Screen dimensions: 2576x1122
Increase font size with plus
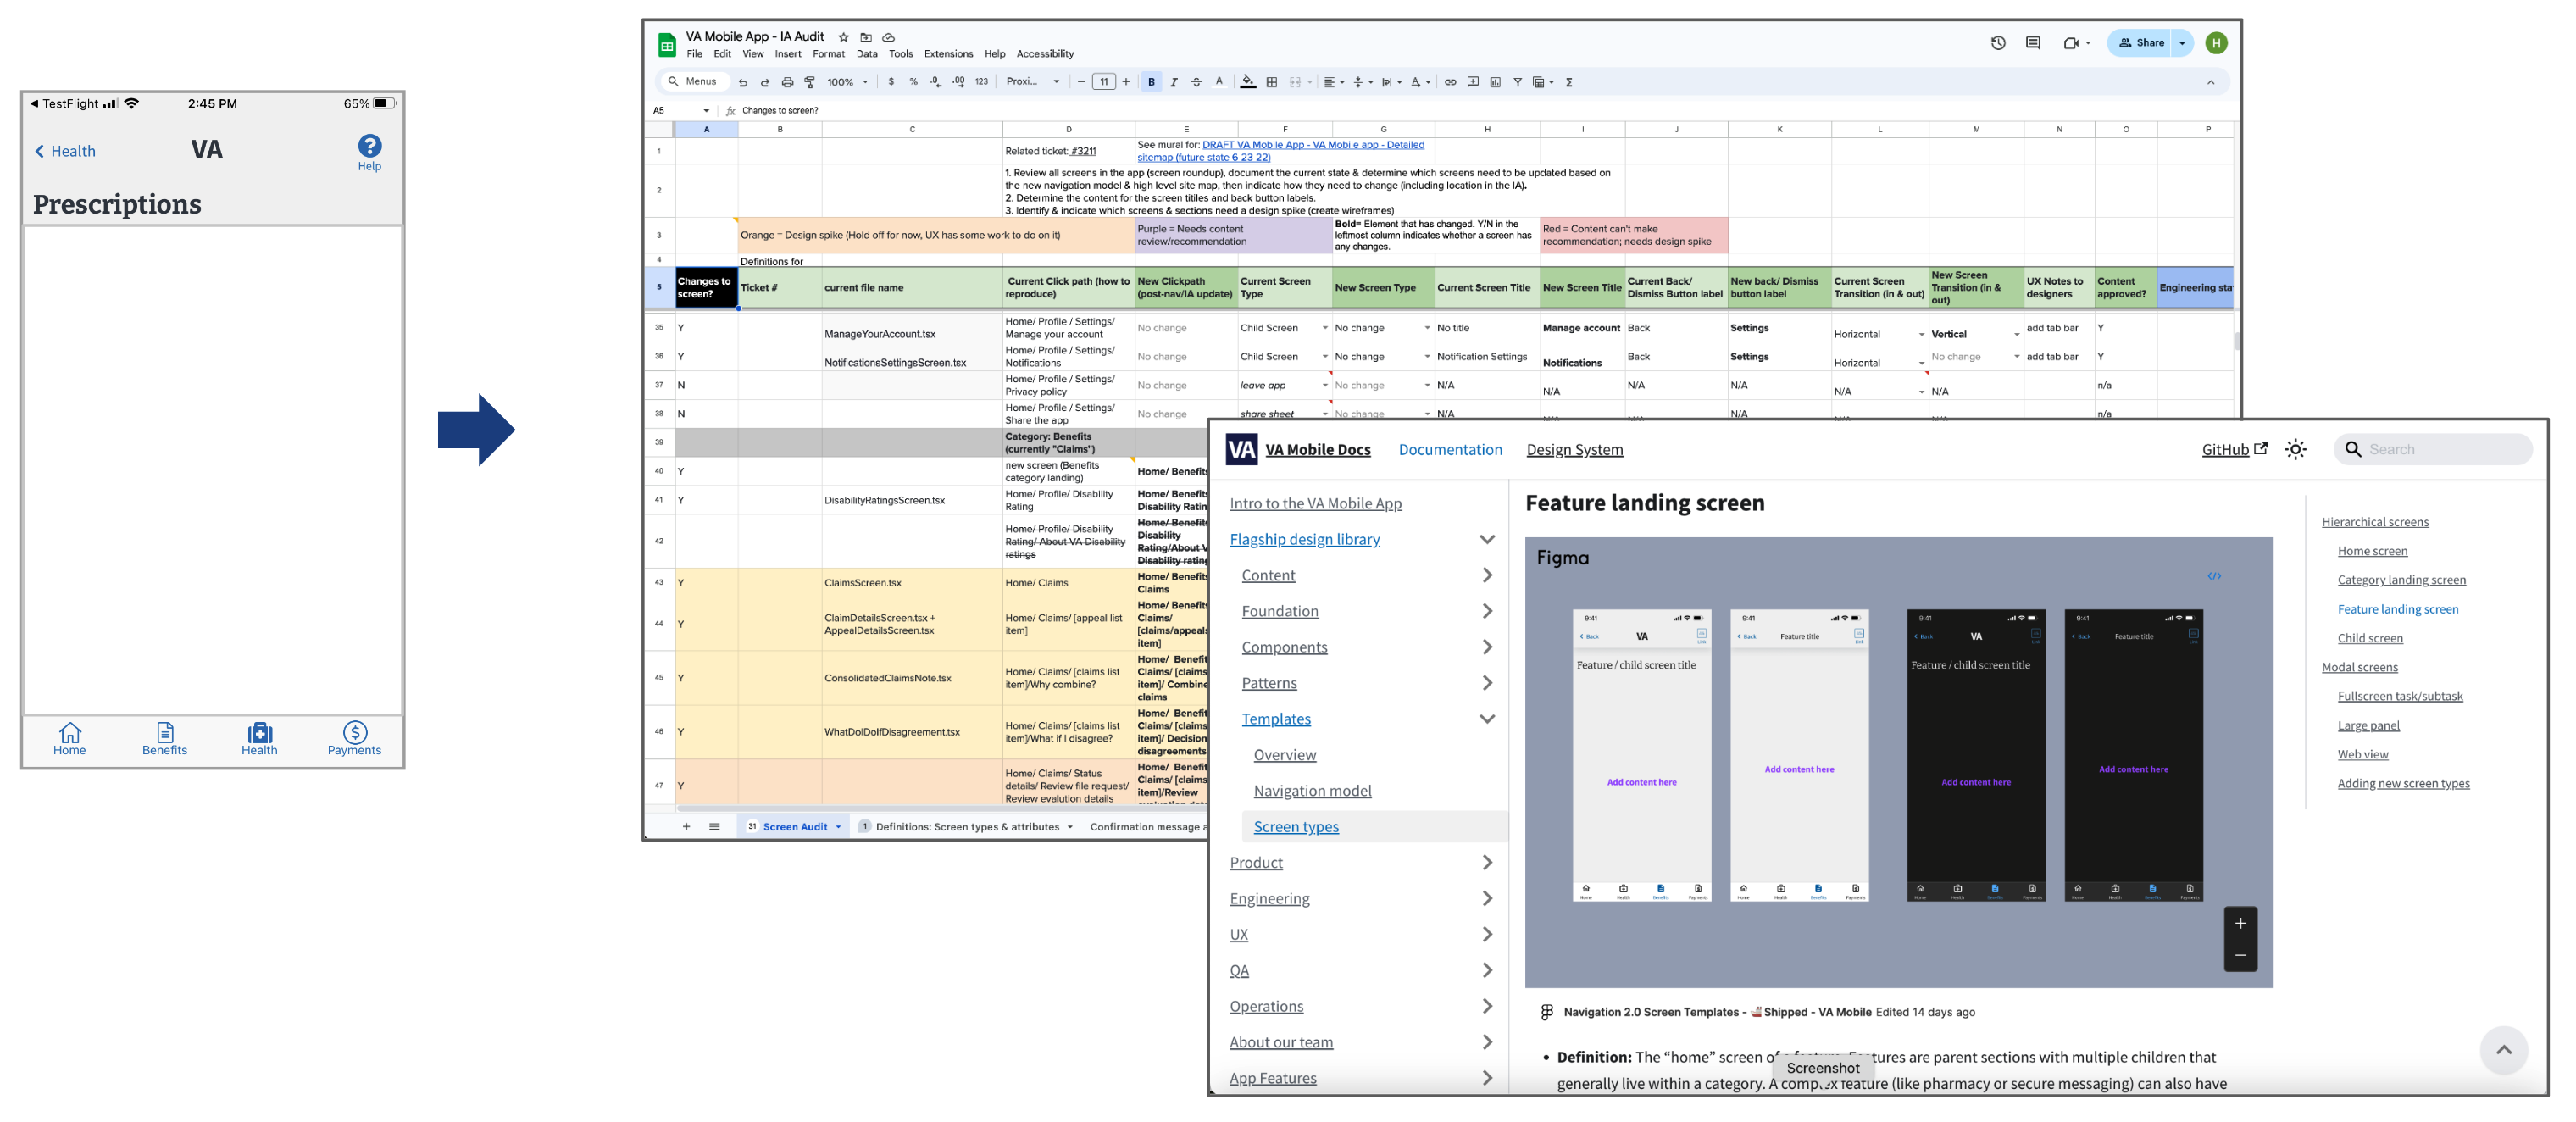1126,82
